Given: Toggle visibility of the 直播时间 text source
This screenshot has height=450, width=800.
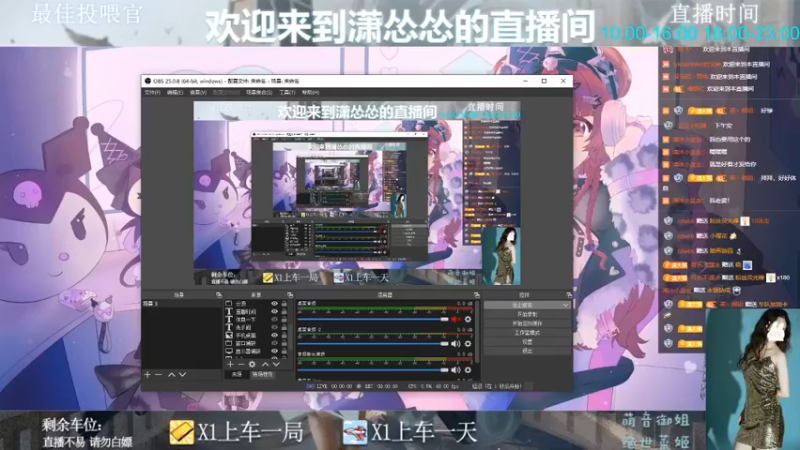Looking at the screenshot, I should 274,311.
